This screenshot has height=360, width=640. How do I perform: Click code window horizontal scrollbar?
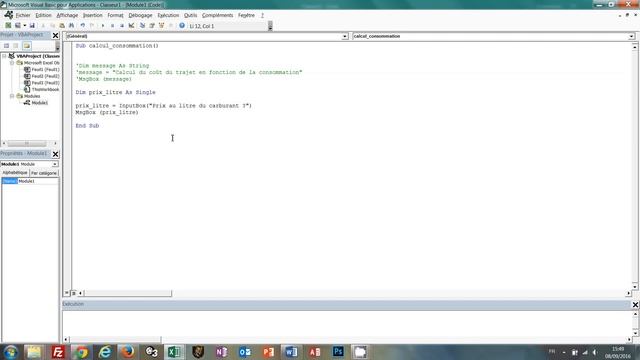[x=128, y=293]
